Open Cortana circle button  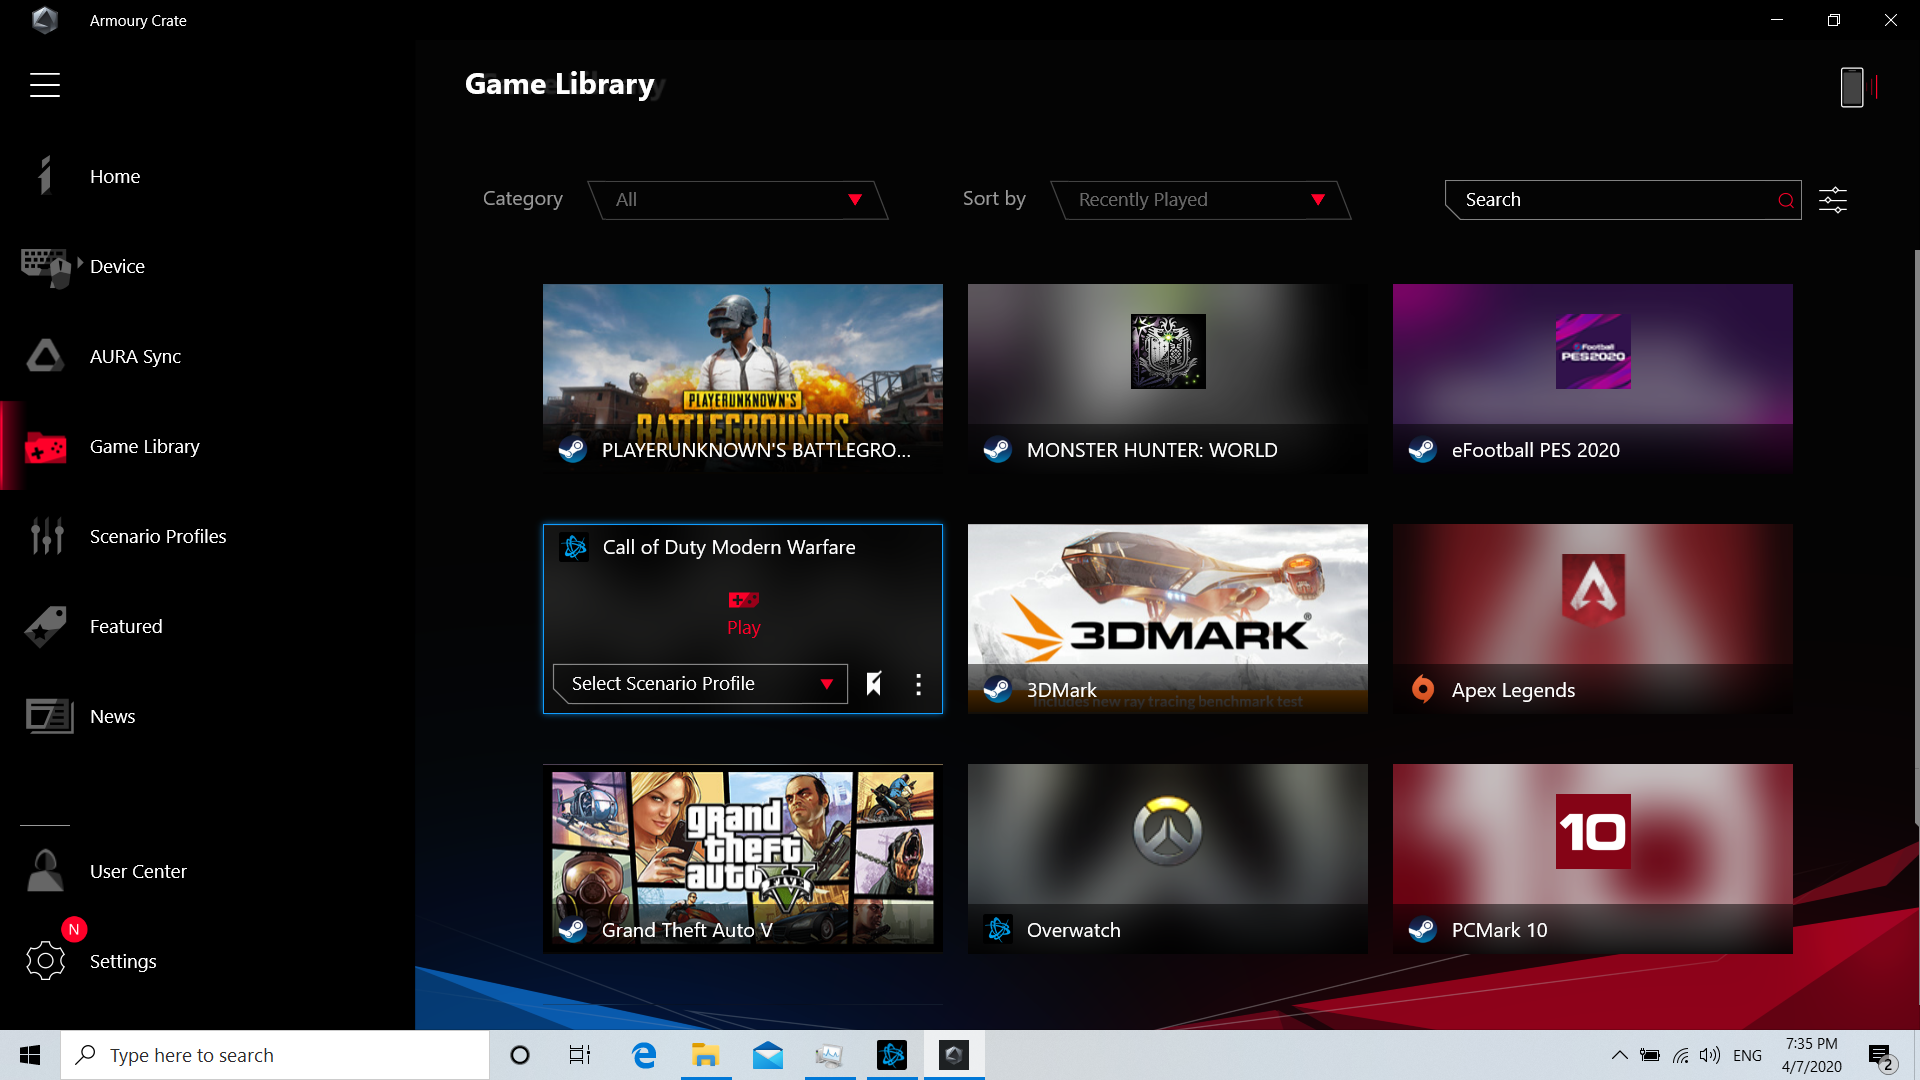pos(520,1055)
